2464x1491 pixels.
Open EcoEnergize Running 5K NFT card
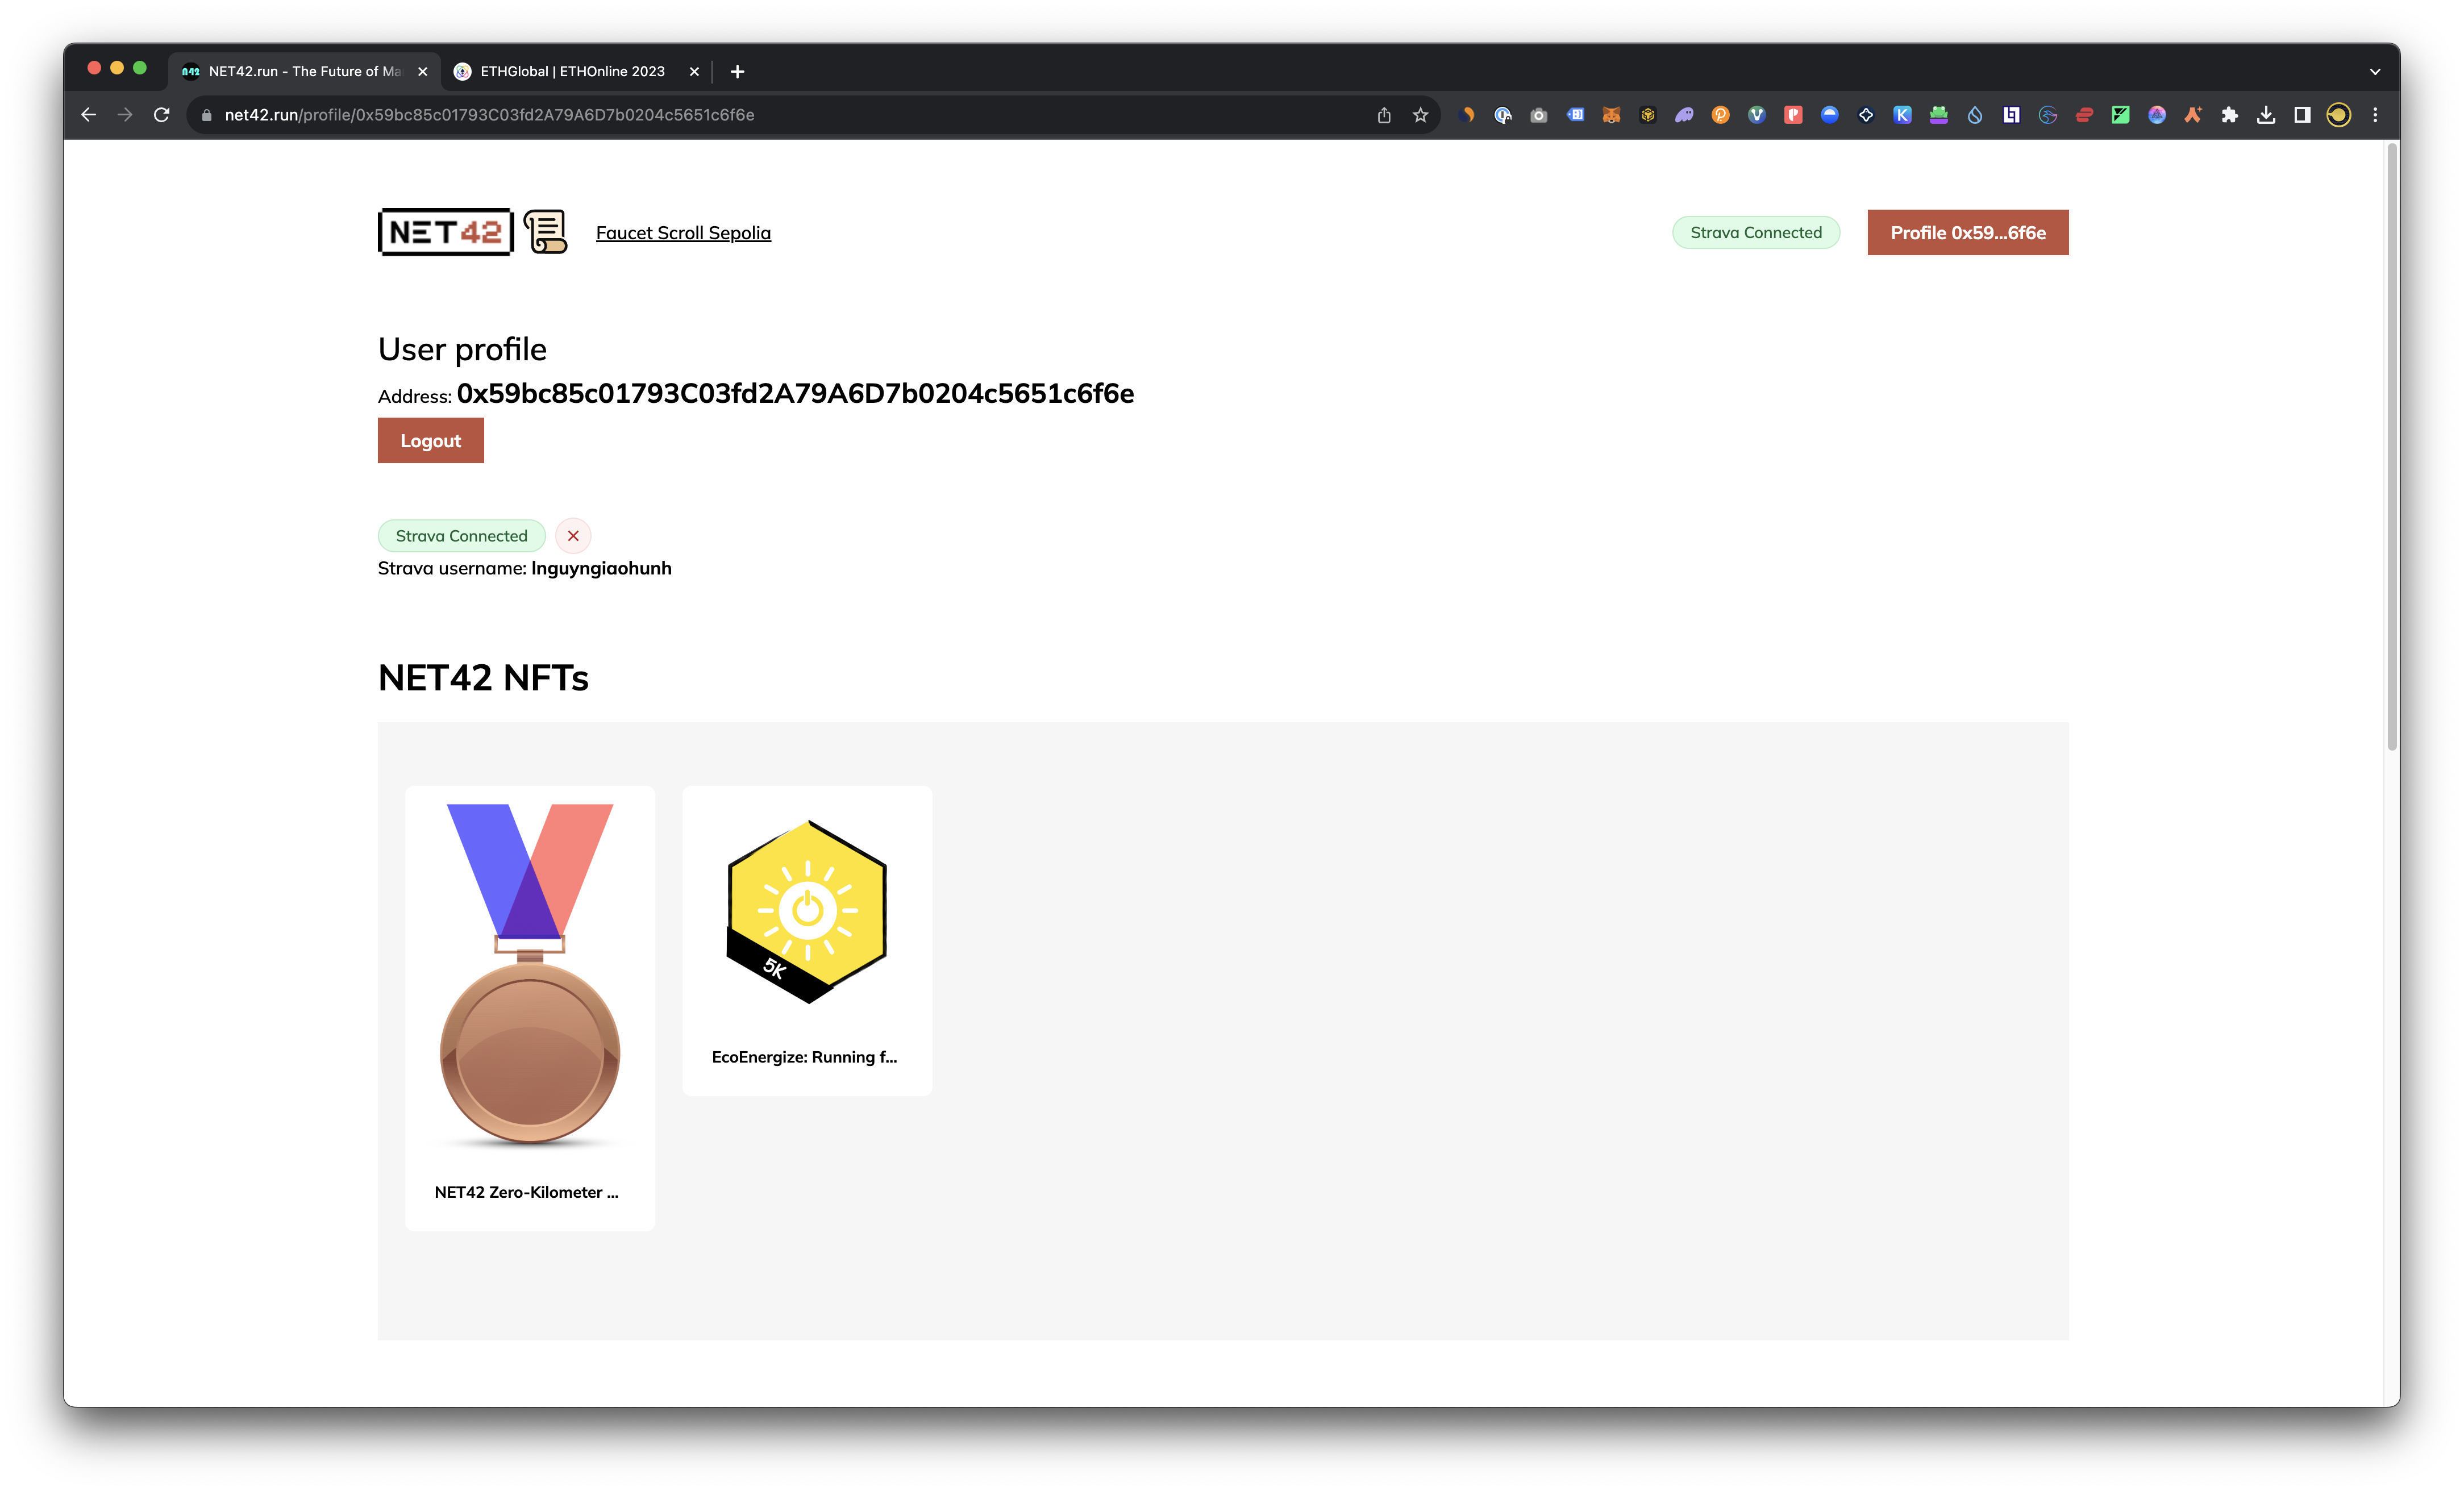coord(807,941)
